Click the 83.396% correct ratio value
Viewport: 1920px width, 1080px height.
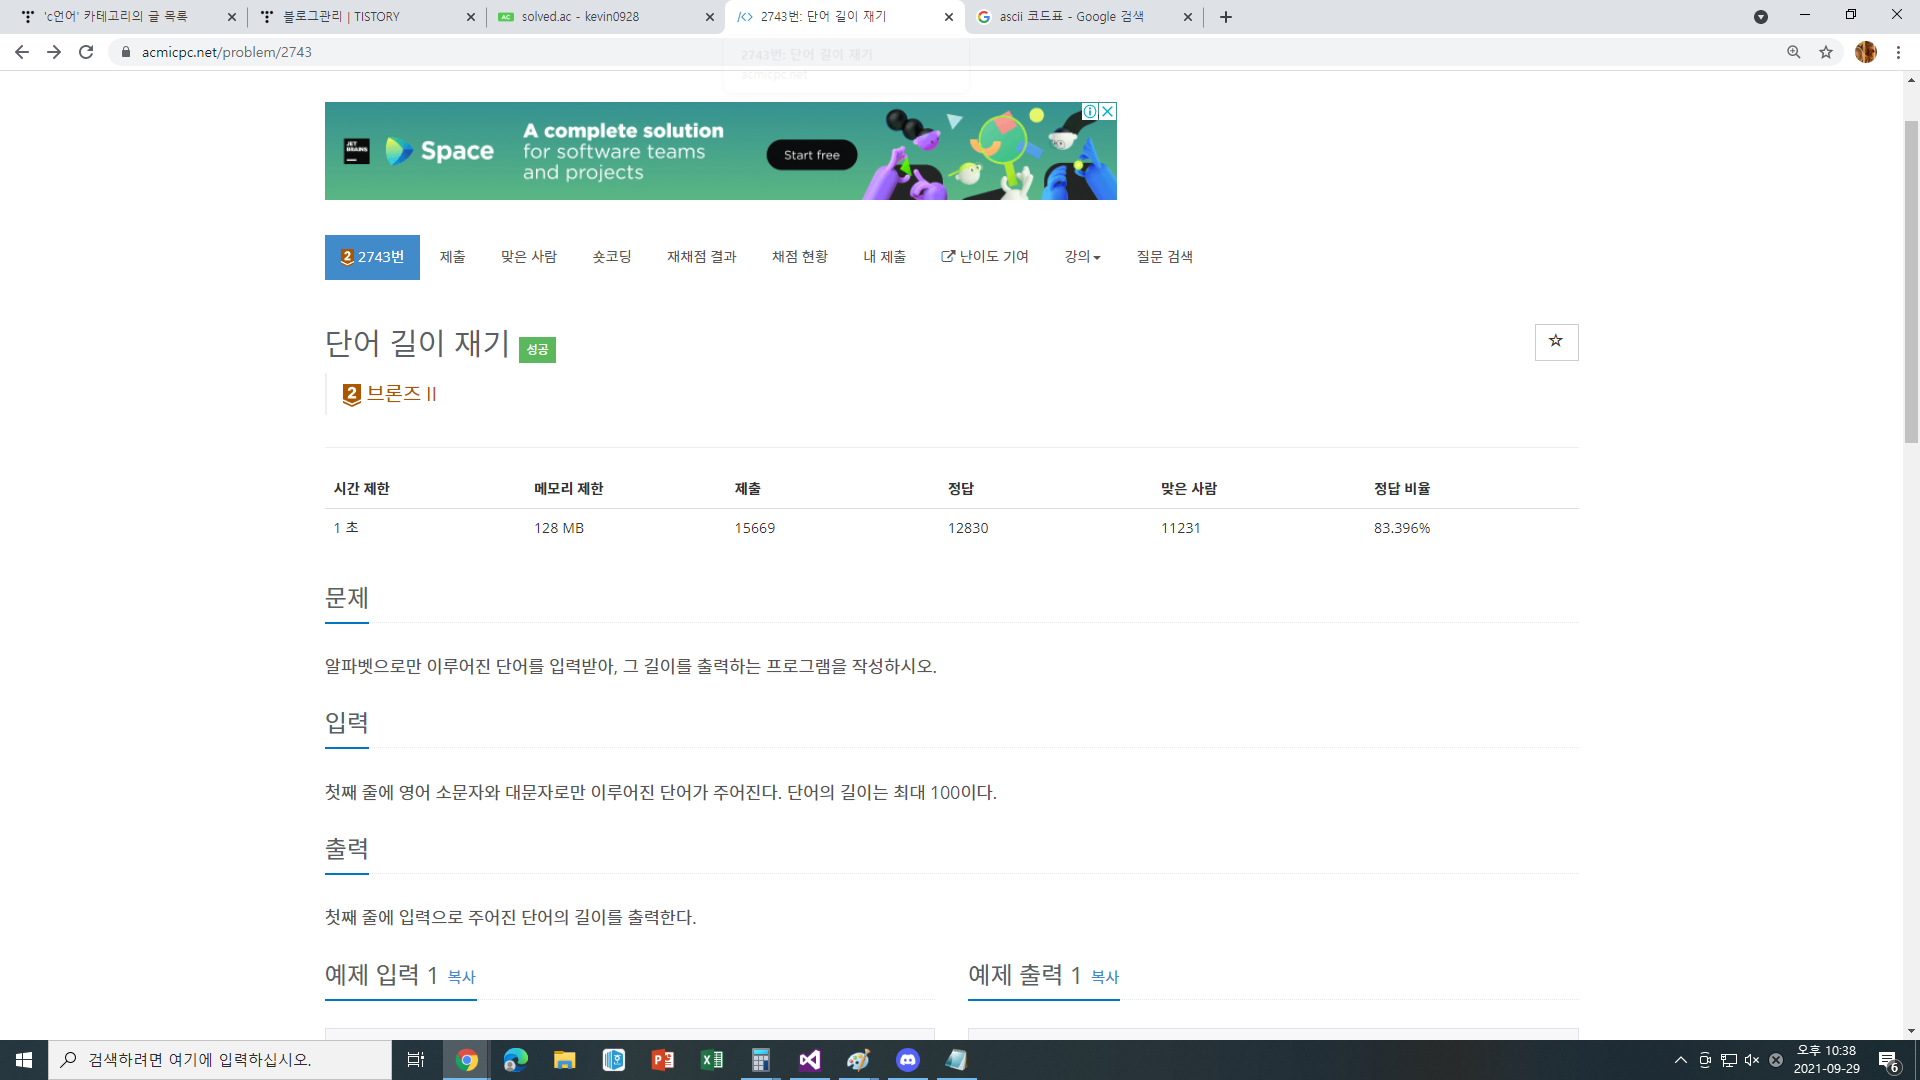tap(1402, 528)
